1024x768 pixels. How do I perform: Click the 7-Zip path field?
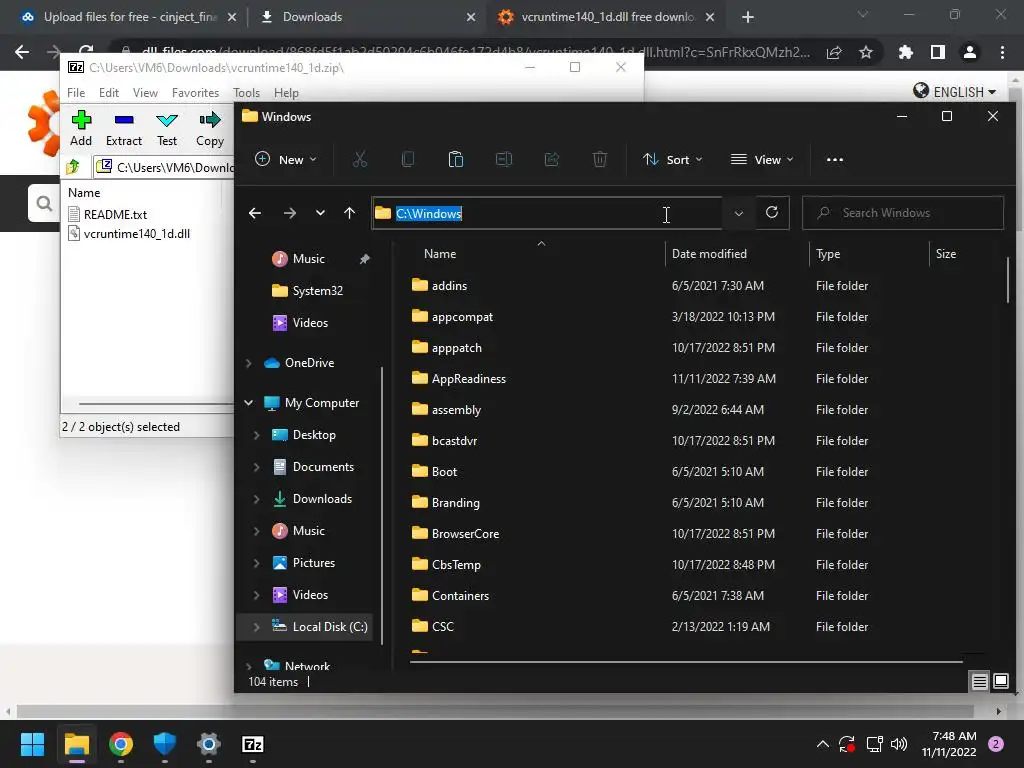163,167
